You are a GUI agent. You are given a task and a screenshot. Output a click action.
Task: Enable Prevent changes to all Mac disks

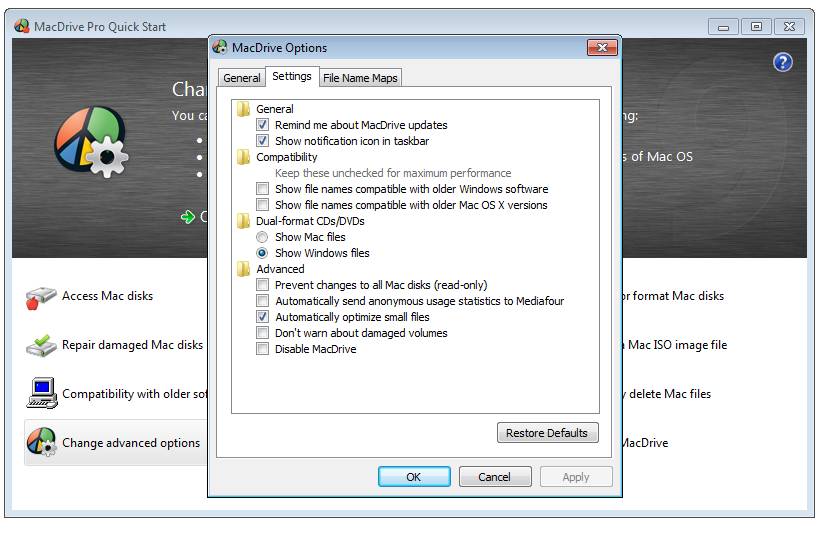tap(262, 285)
